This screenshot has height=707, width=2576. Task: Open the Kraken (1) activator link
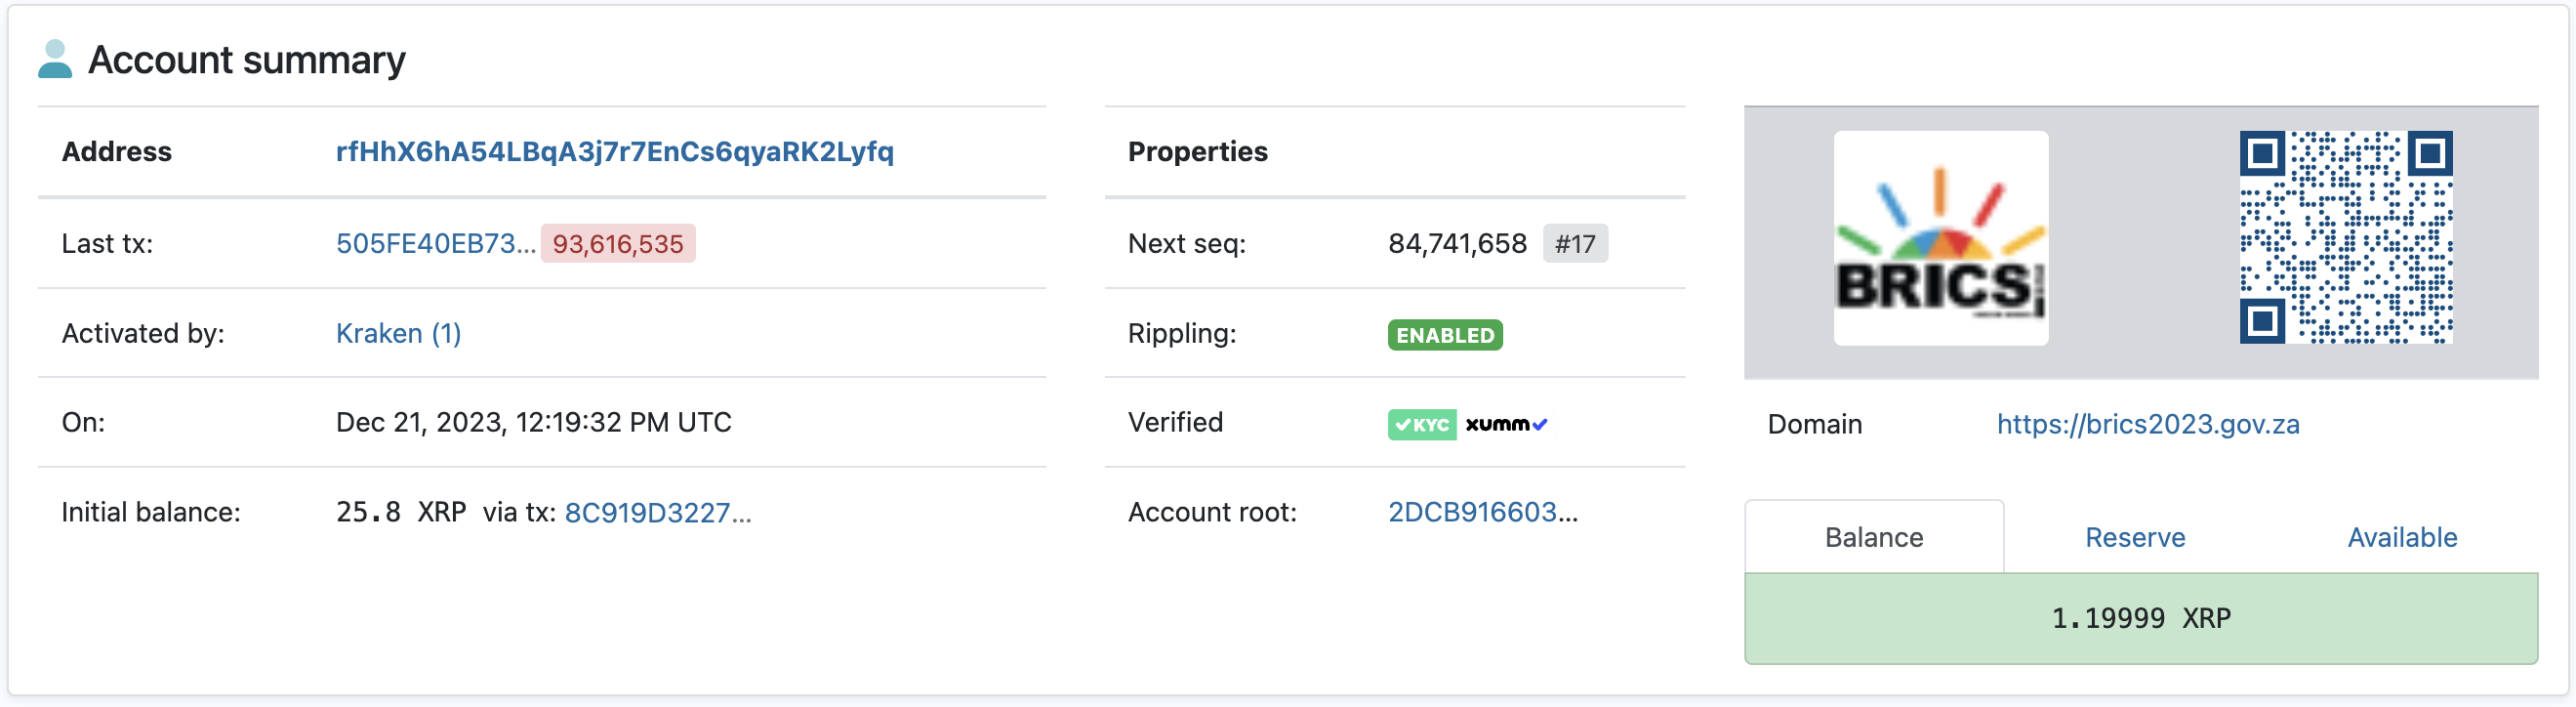pyautogui.click(x=398, y=333)
